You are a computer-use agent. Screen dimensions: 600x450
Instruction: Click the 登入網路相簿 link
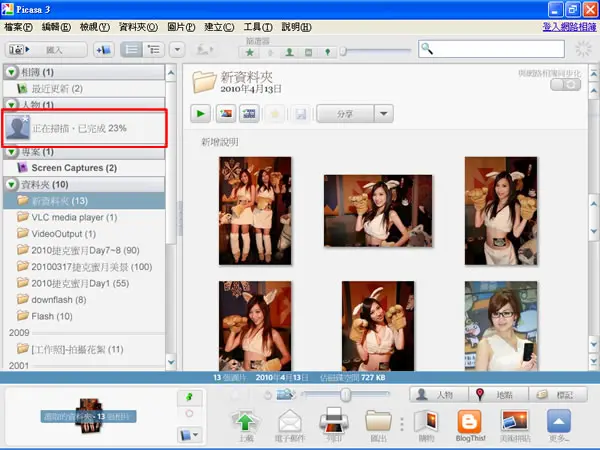[569, 27]
